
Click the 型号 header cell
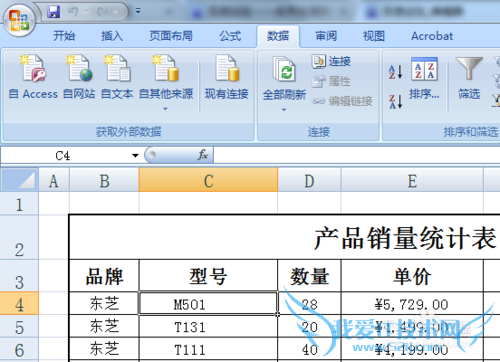coord(208,276)
